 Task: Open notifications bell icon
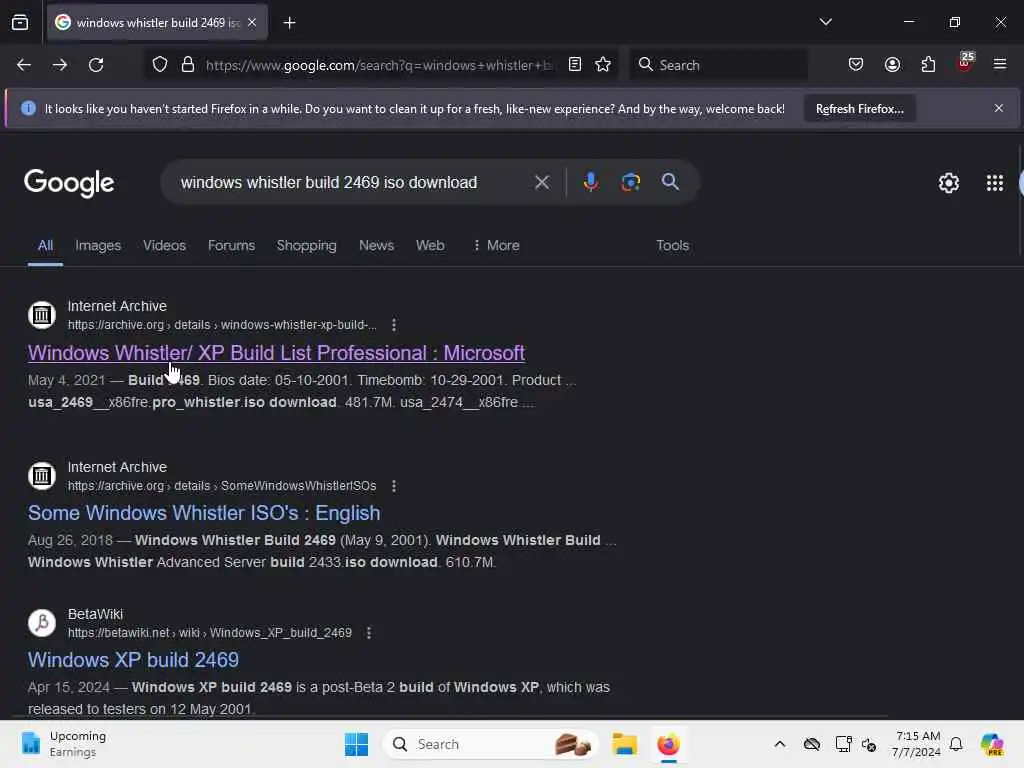(956, 744)
